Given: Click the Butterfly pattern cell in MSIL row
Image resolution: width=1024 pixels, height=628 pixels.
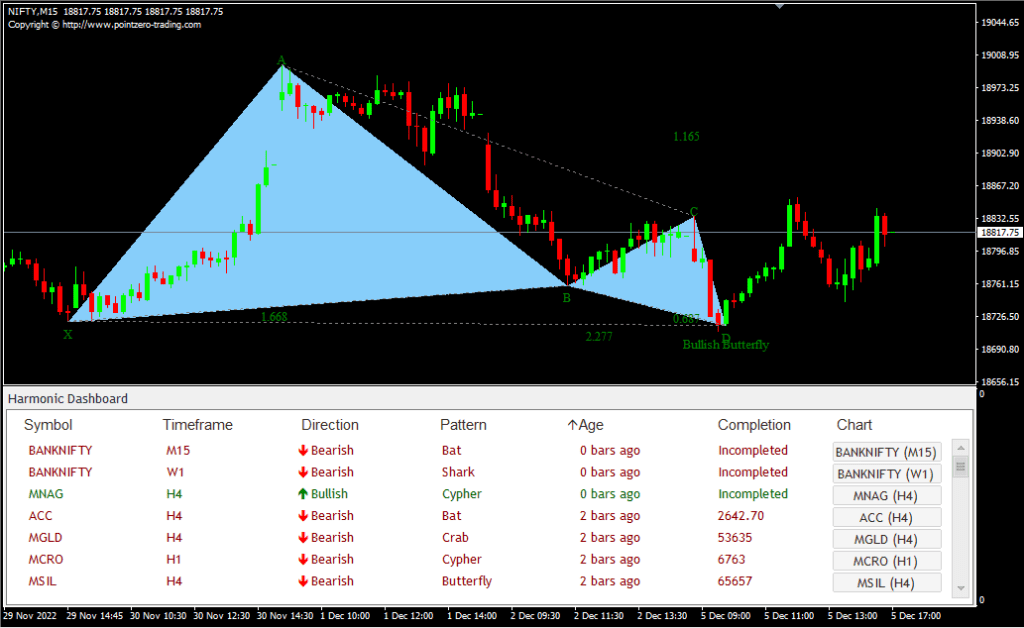Looking at the screenshot, I should click(x=467, y=581).
